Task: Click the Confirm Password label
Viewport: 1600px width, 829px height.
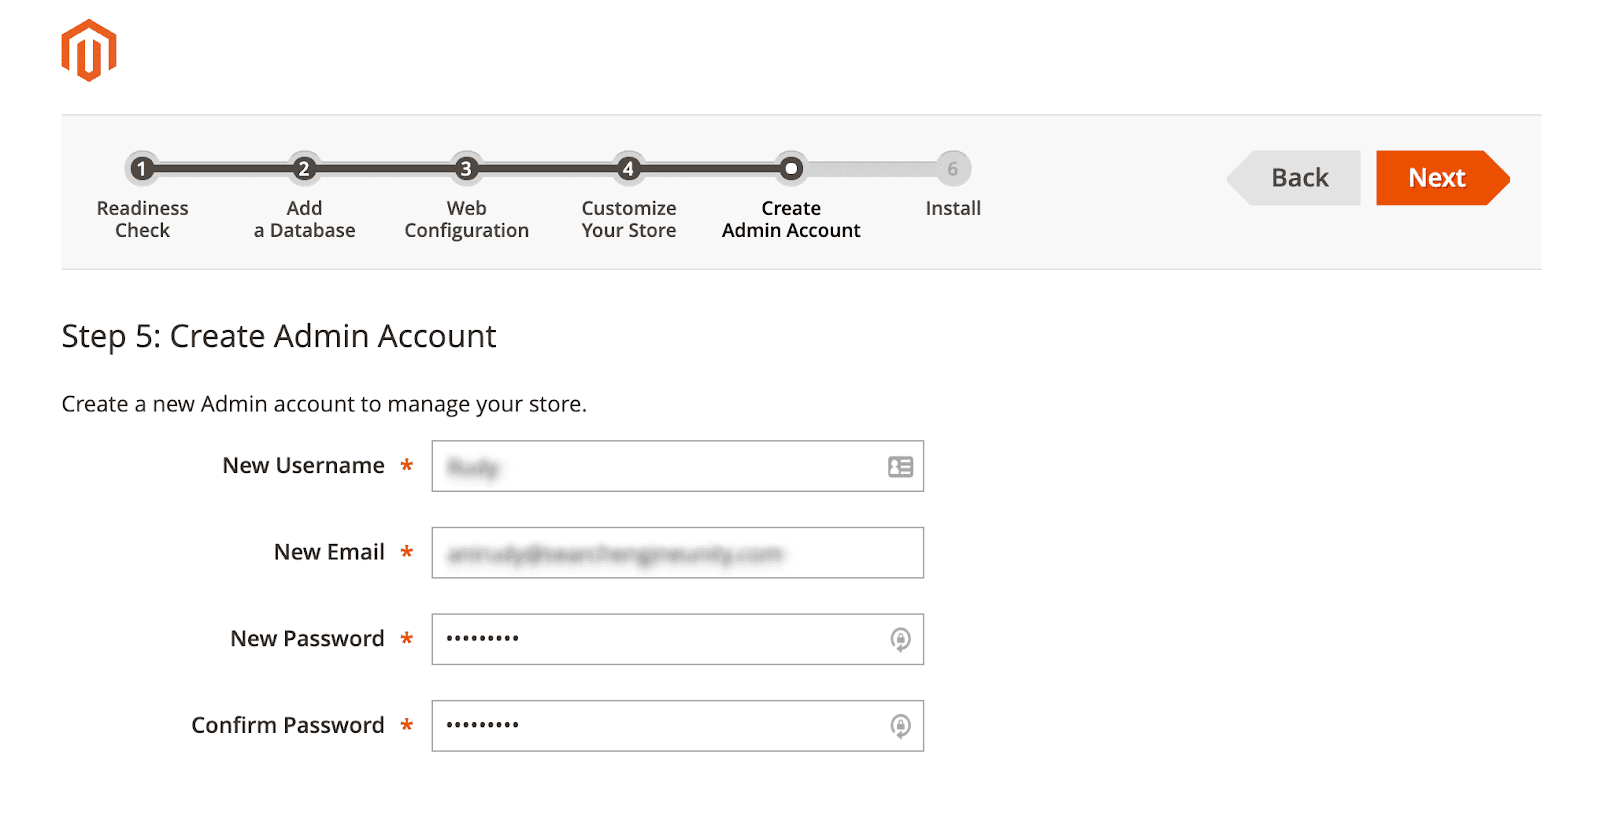Action: pos(288,725)
